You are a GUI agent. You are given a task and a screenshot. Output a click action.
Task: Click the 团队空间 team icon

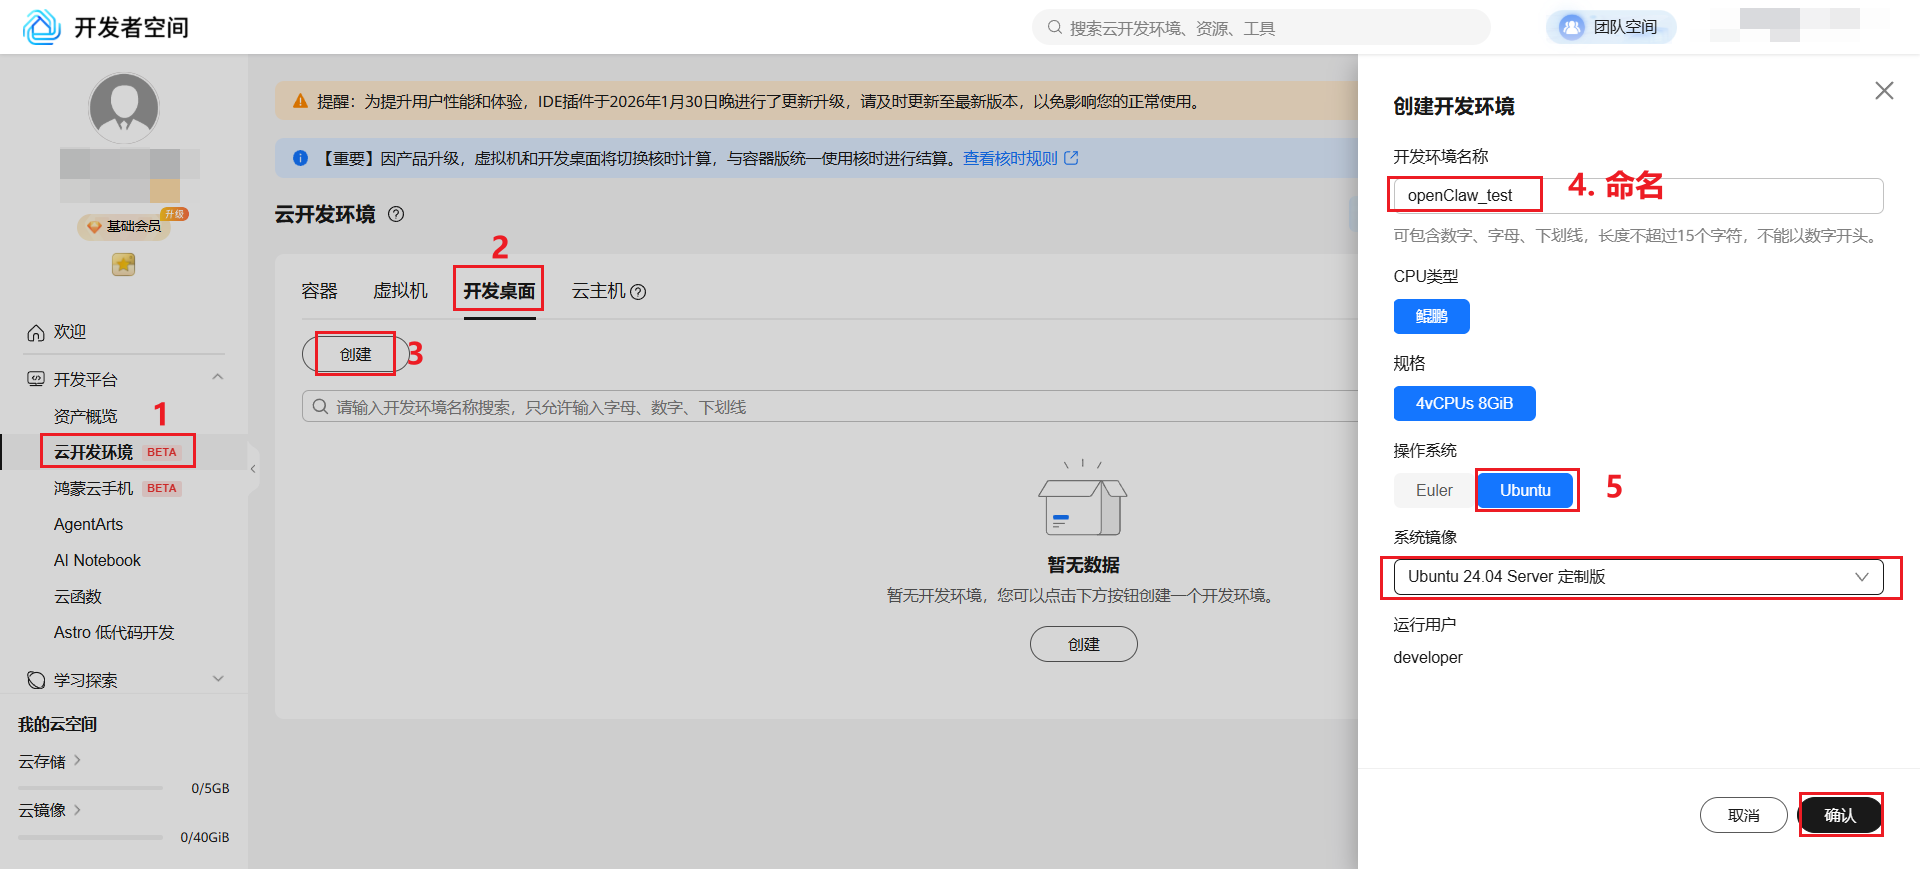1572,27
